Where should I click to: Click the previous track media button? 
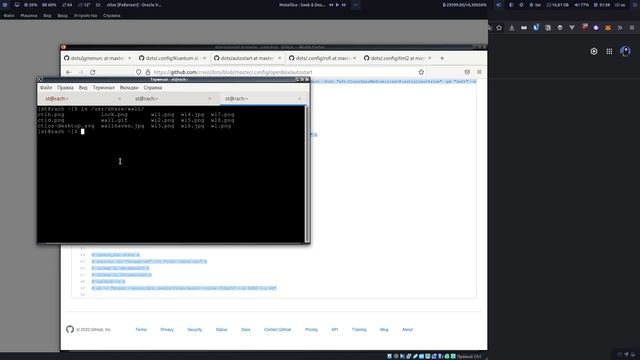331,5
